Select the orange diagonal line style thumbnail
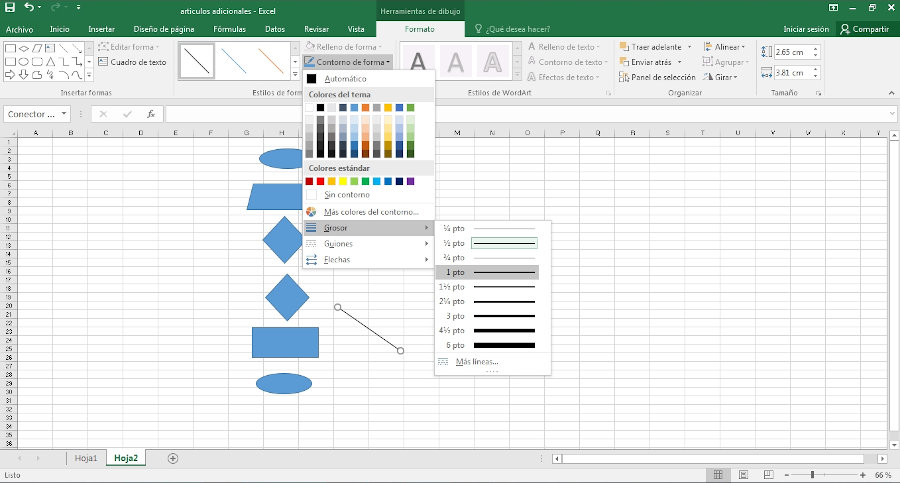This screenshot has width=900, height=483. click(x=270, y=61)
